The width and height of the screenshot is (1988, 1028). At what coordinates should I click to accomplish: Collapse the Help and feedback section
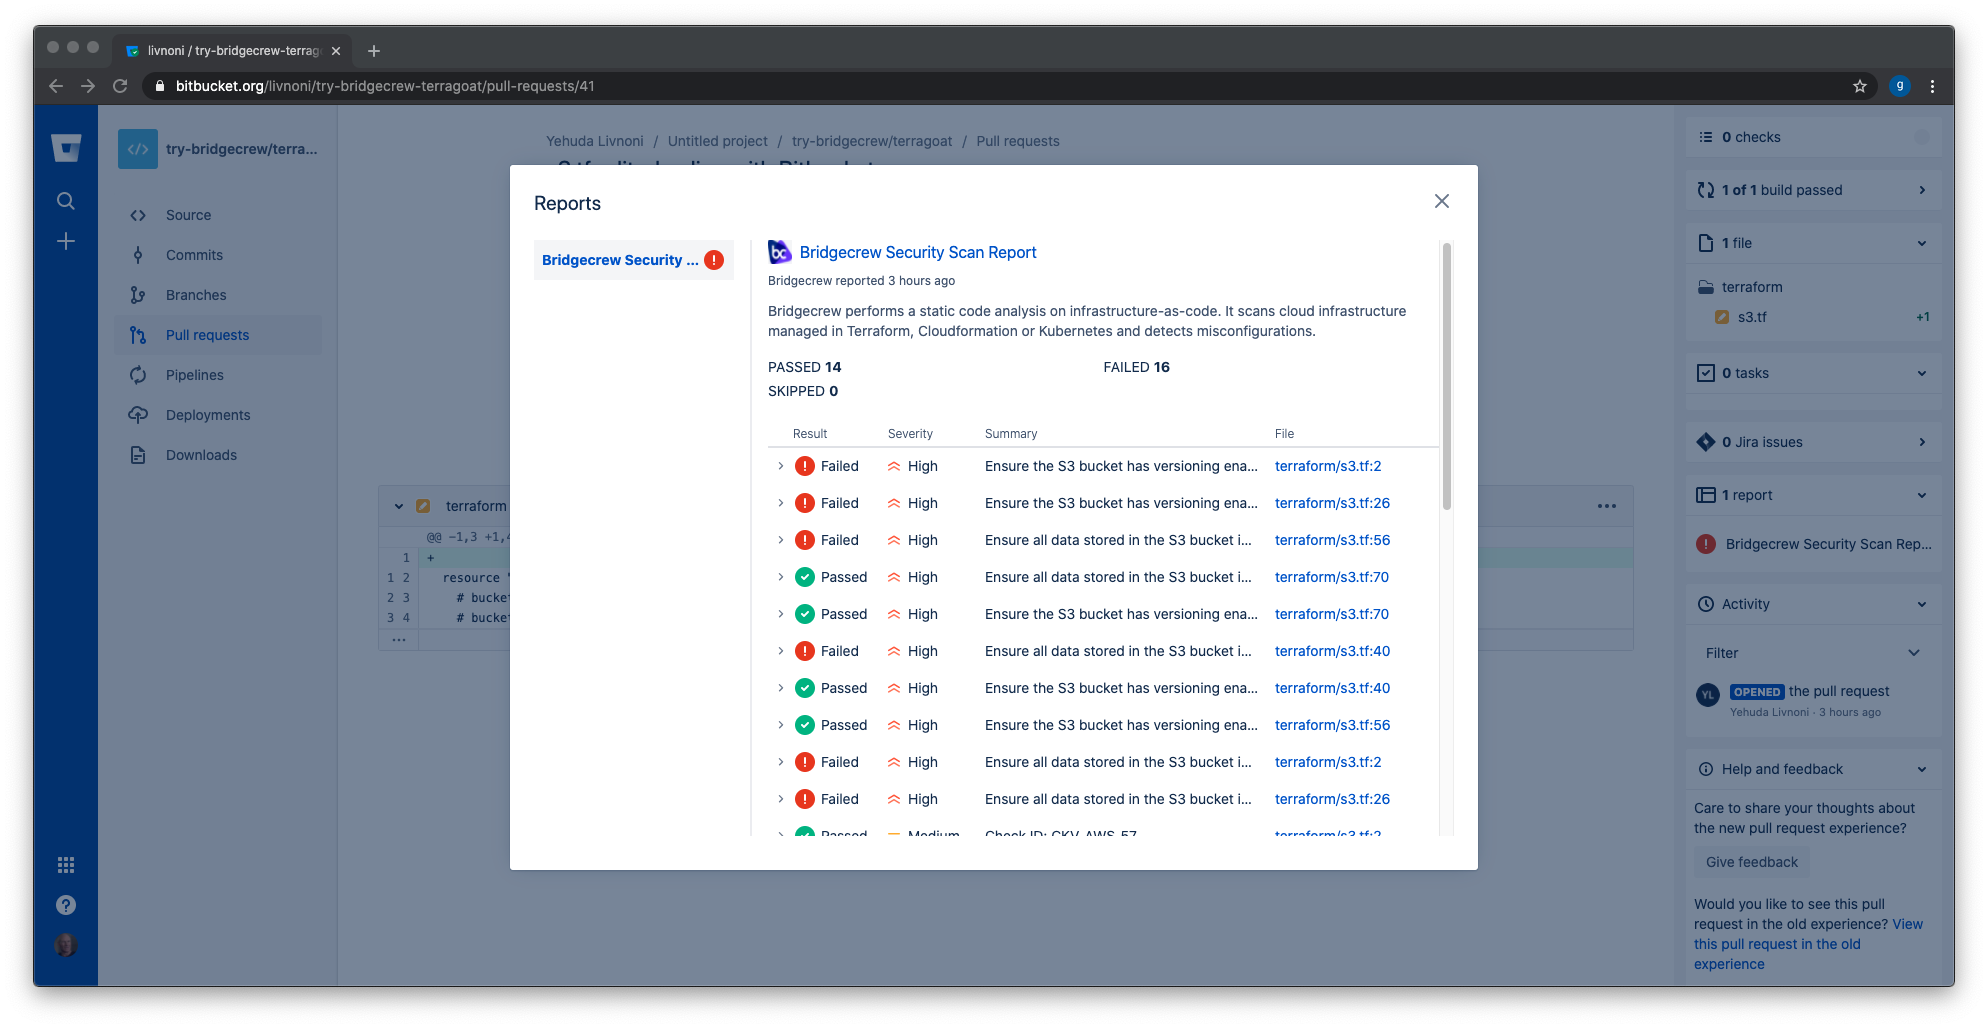point(1922,769)
